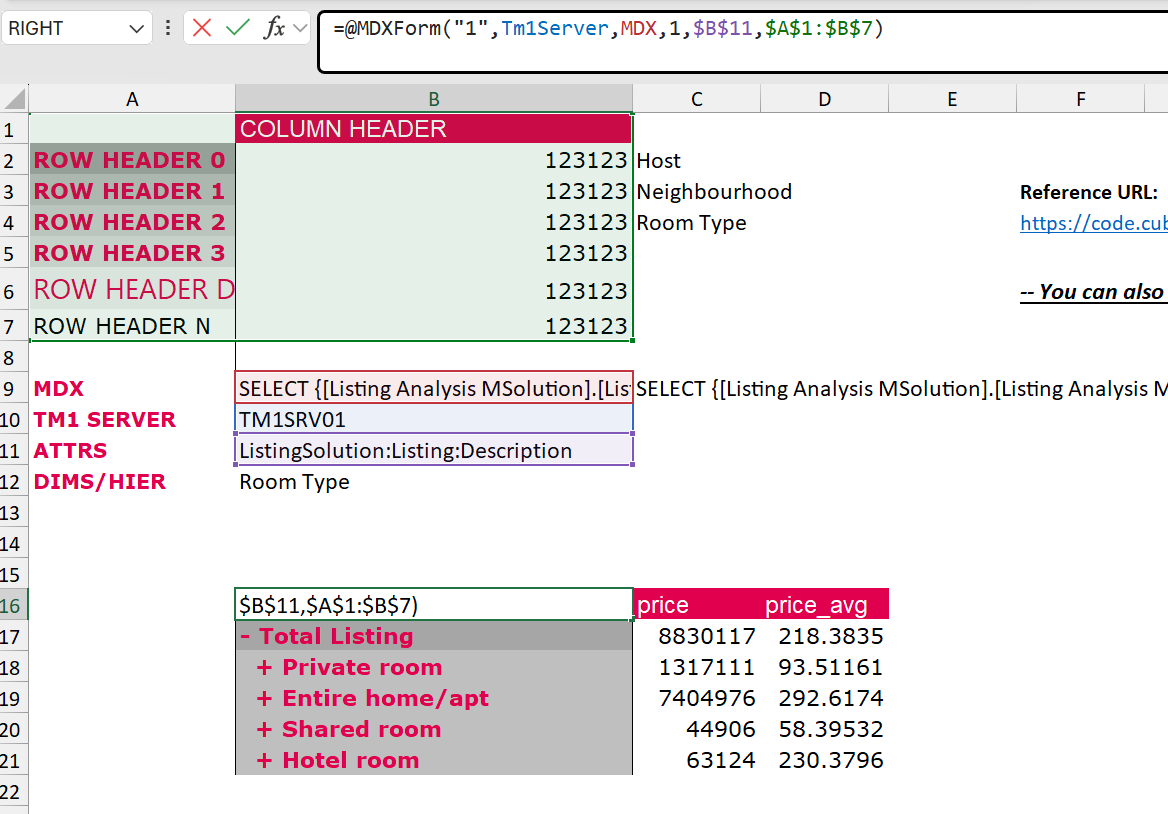Click the MDX label cell
Screen dimensions: 1168x814
[132, 389]
